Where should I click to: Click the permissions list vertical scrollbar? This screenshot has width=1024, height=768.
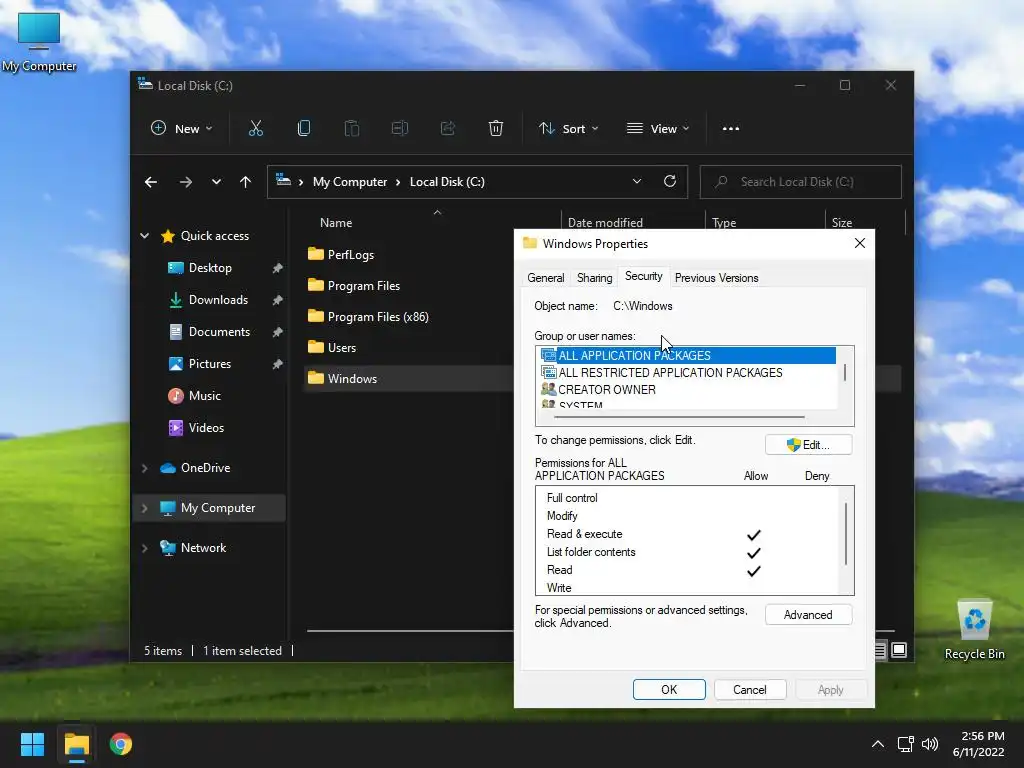click(846, 534)
